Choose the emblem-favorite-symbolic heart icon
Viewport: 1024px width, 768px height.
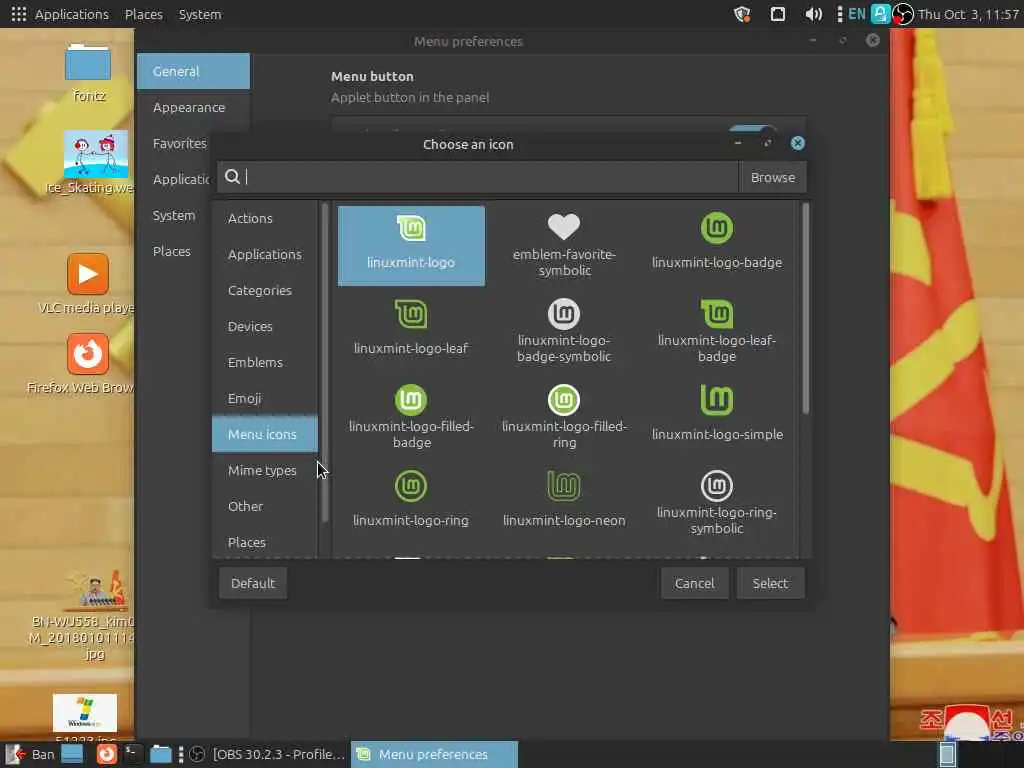564,246
